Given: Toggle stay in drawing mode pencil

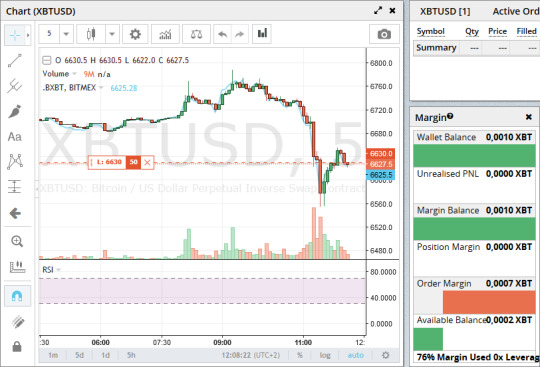Looking at the screenshot, I should (x=17, y=321).
